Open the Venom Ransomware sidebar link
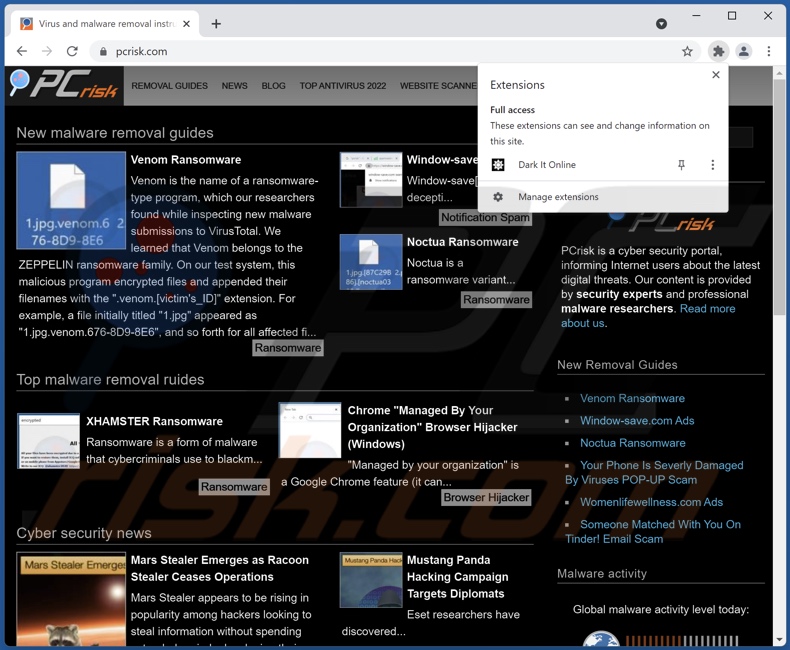 [x=632, y=398]
